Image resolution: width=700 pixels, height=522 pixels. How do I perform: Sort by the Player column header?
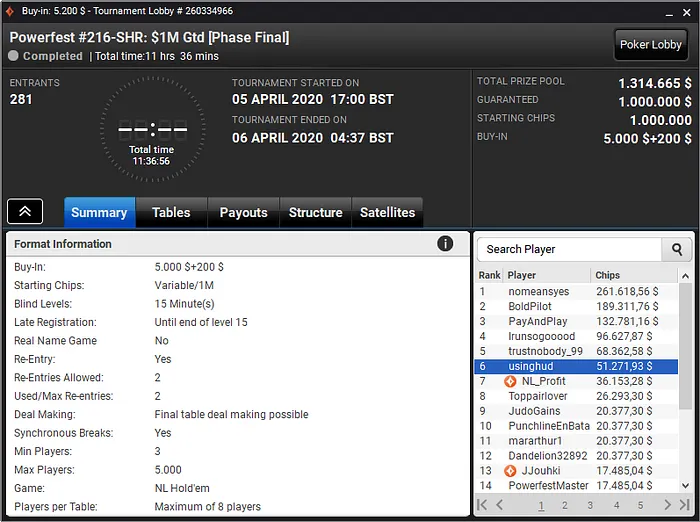(547, 275)
